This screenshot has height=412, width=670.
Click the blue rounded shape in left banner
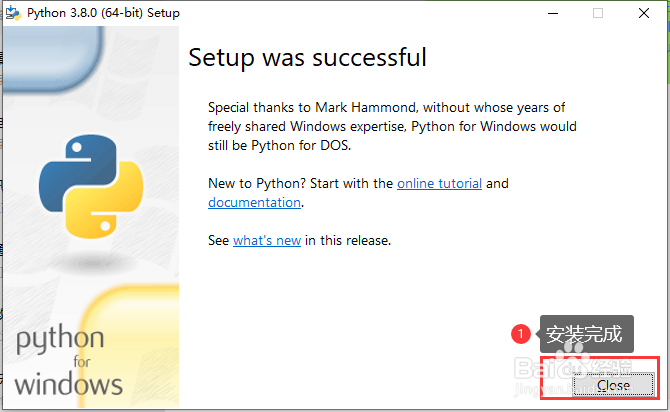point(53,58)
